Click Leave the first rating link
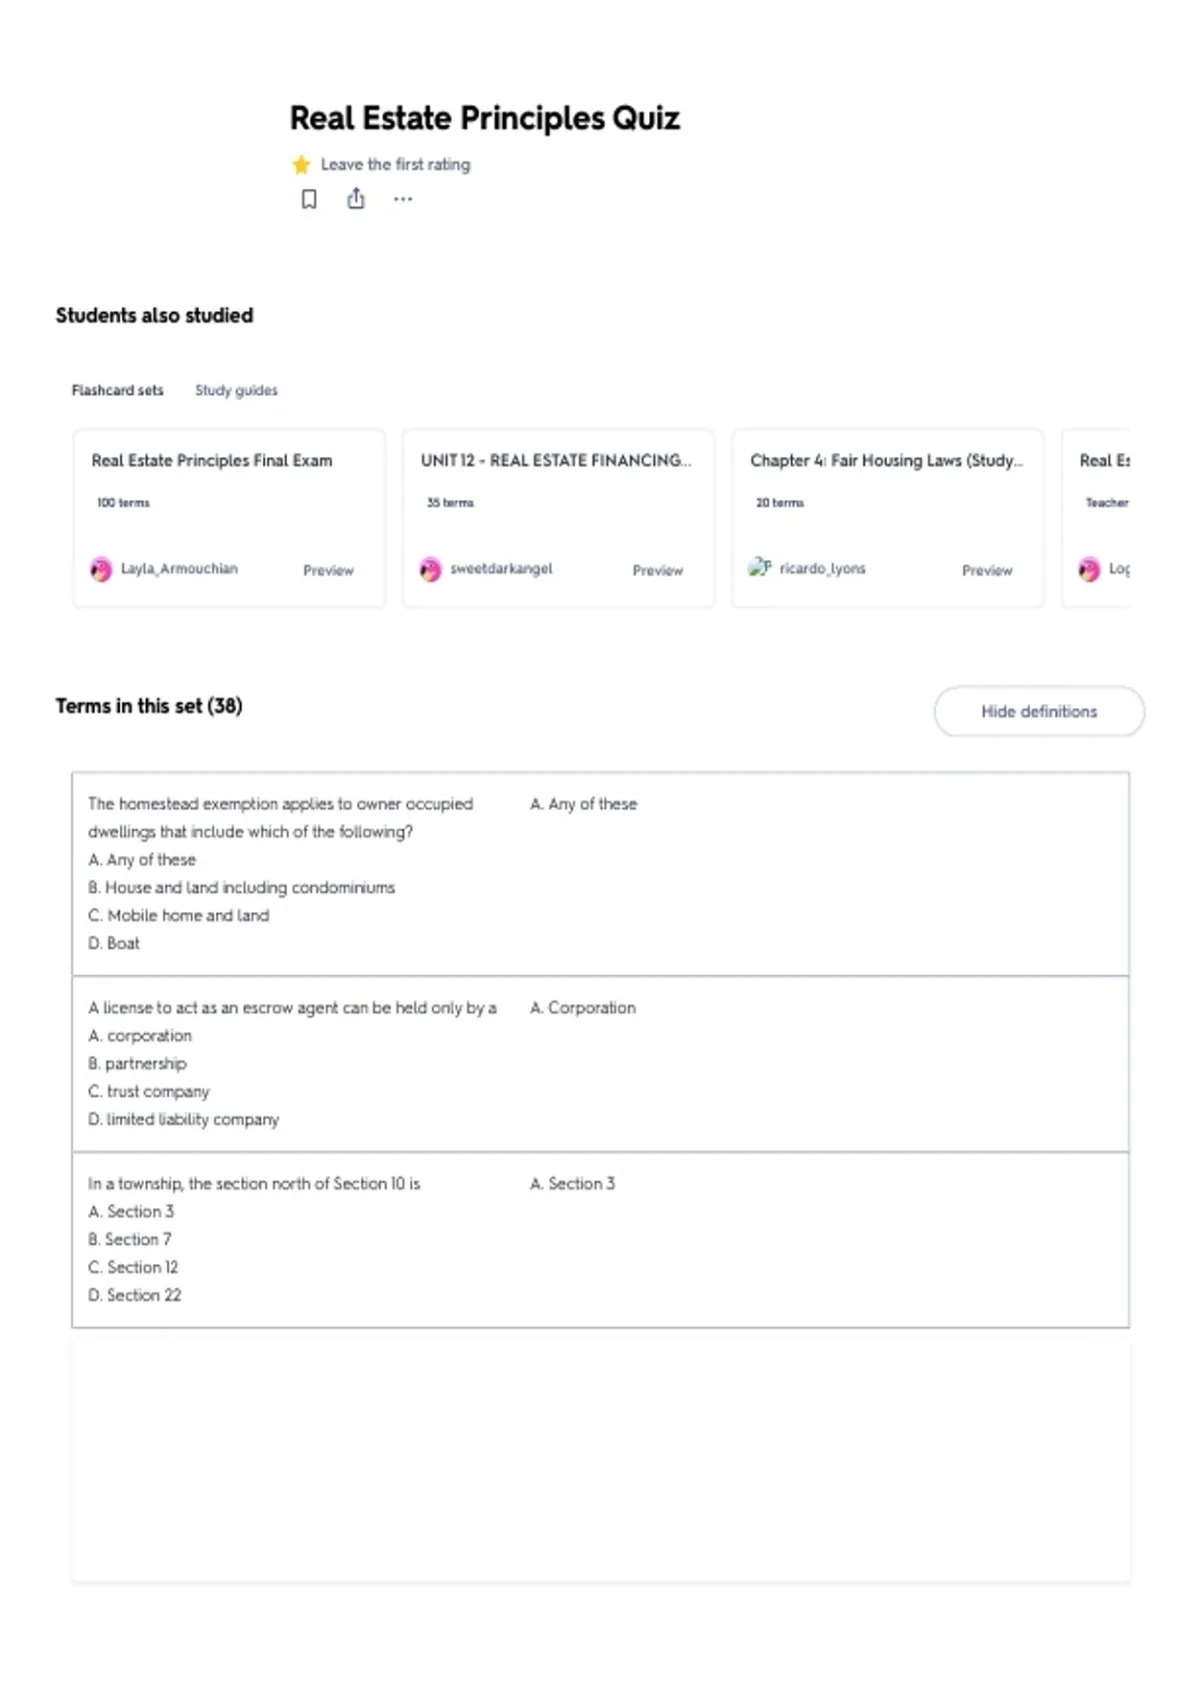Viewport: 1200px width, 1700px height. [x=395, y=164]
